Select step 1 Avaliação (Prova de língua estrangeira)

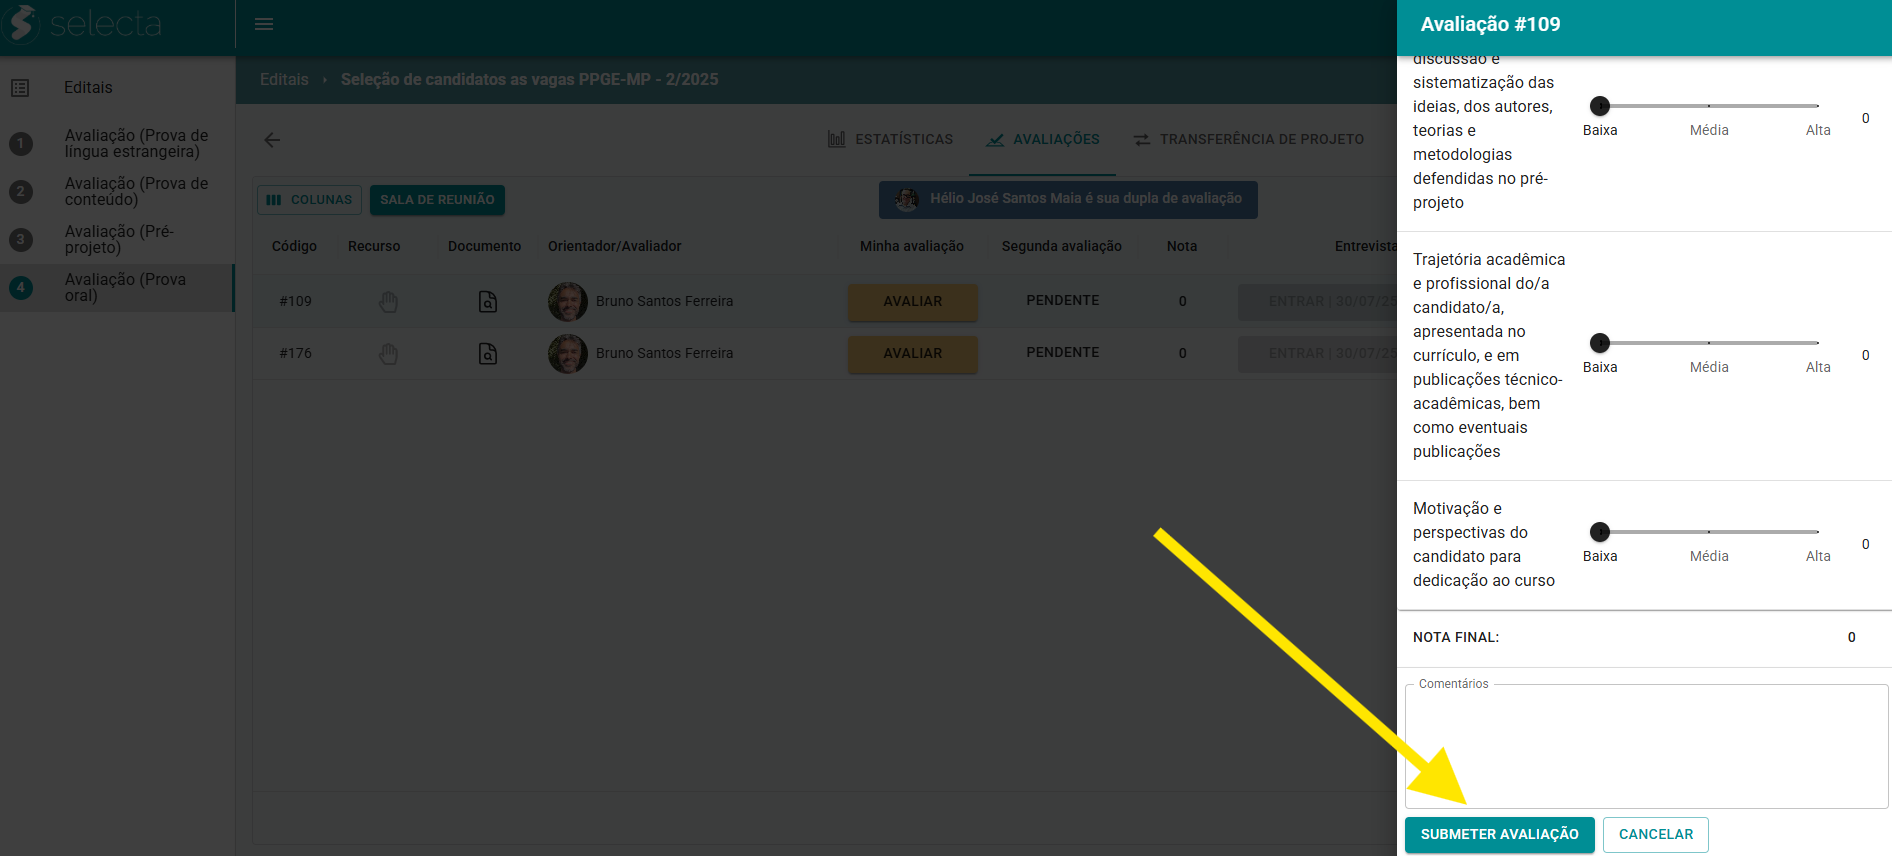[117, 144]
